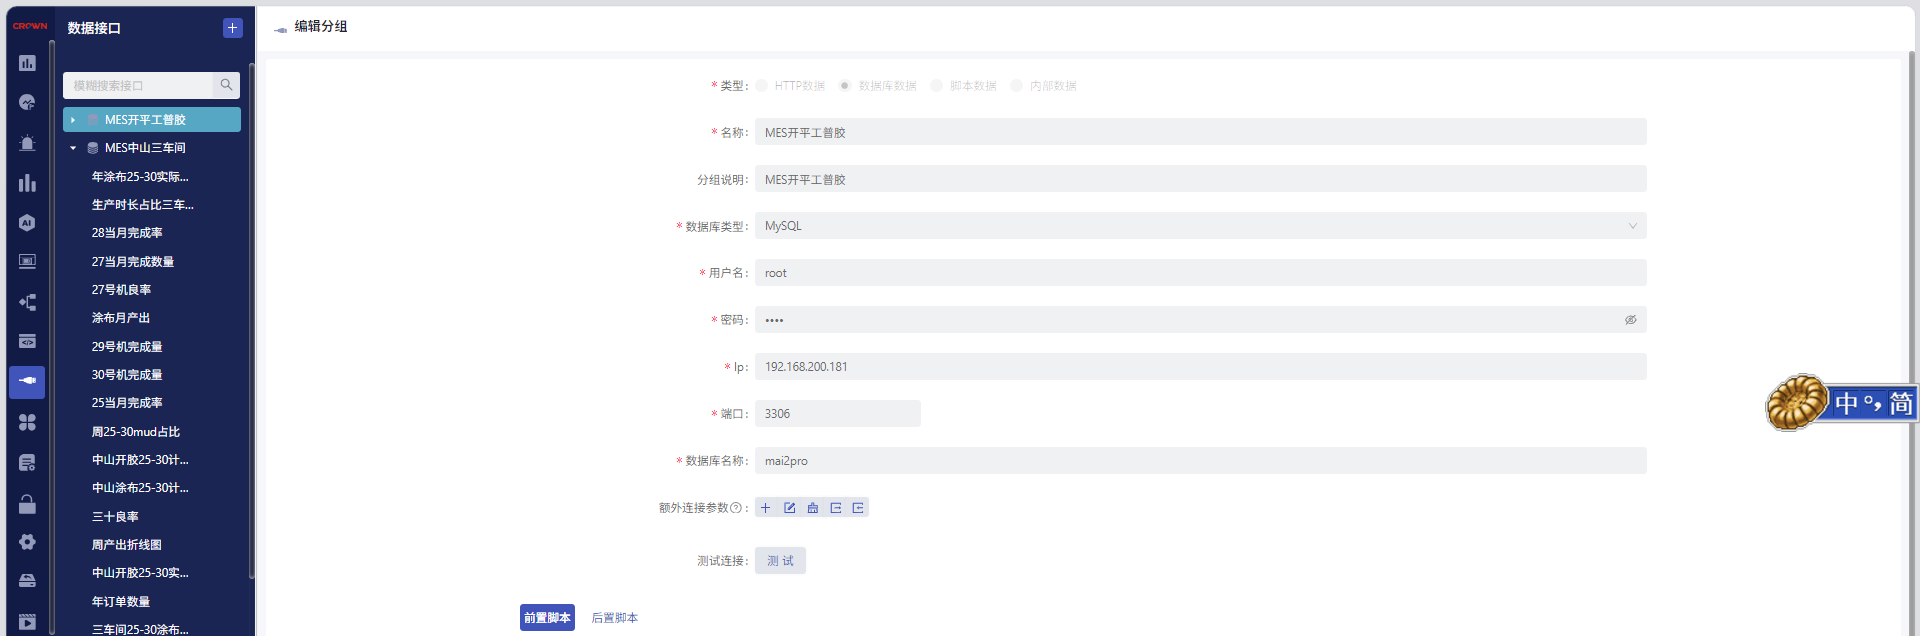Open the 涂布月产出 interface
The width and height of the screenshot is (1920, 636).
click(x=121, y=318)
